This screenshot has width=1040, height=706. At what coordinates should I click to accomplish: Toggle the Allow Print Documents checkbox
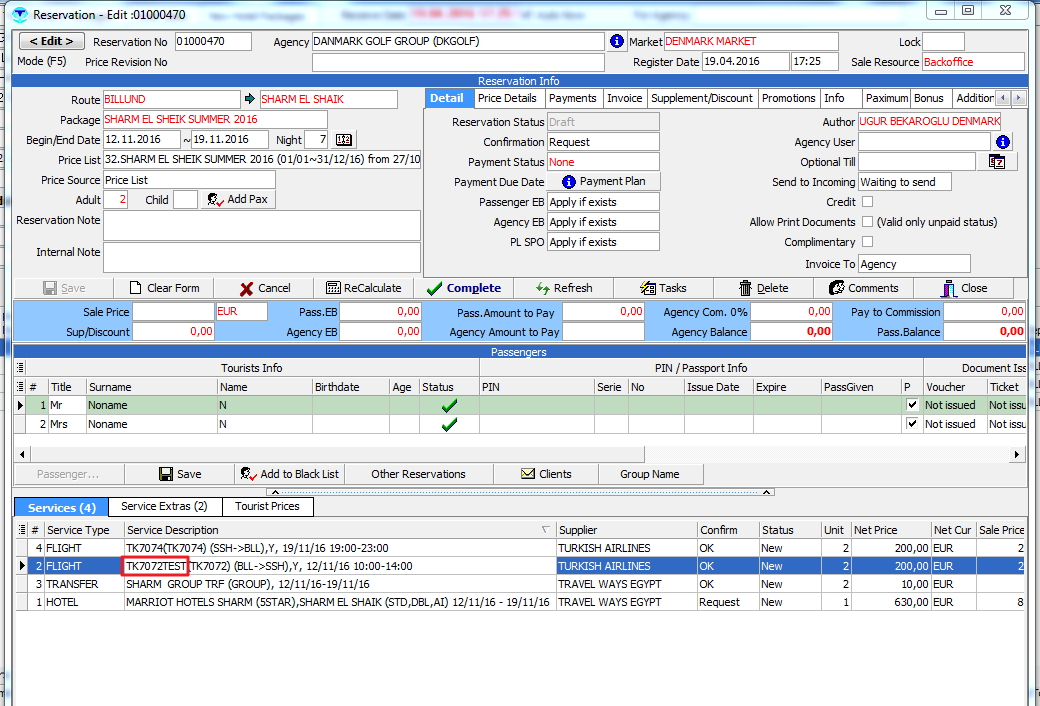click(867, 222)
